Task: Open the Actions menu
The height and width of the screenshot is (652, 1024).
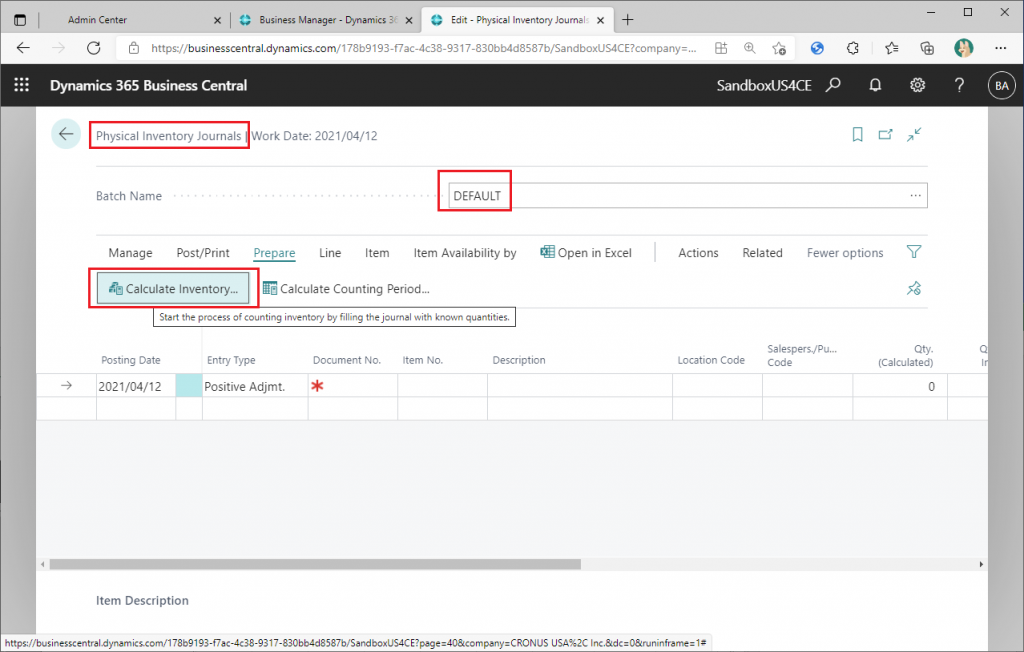Action: click(x=698, y=253)
